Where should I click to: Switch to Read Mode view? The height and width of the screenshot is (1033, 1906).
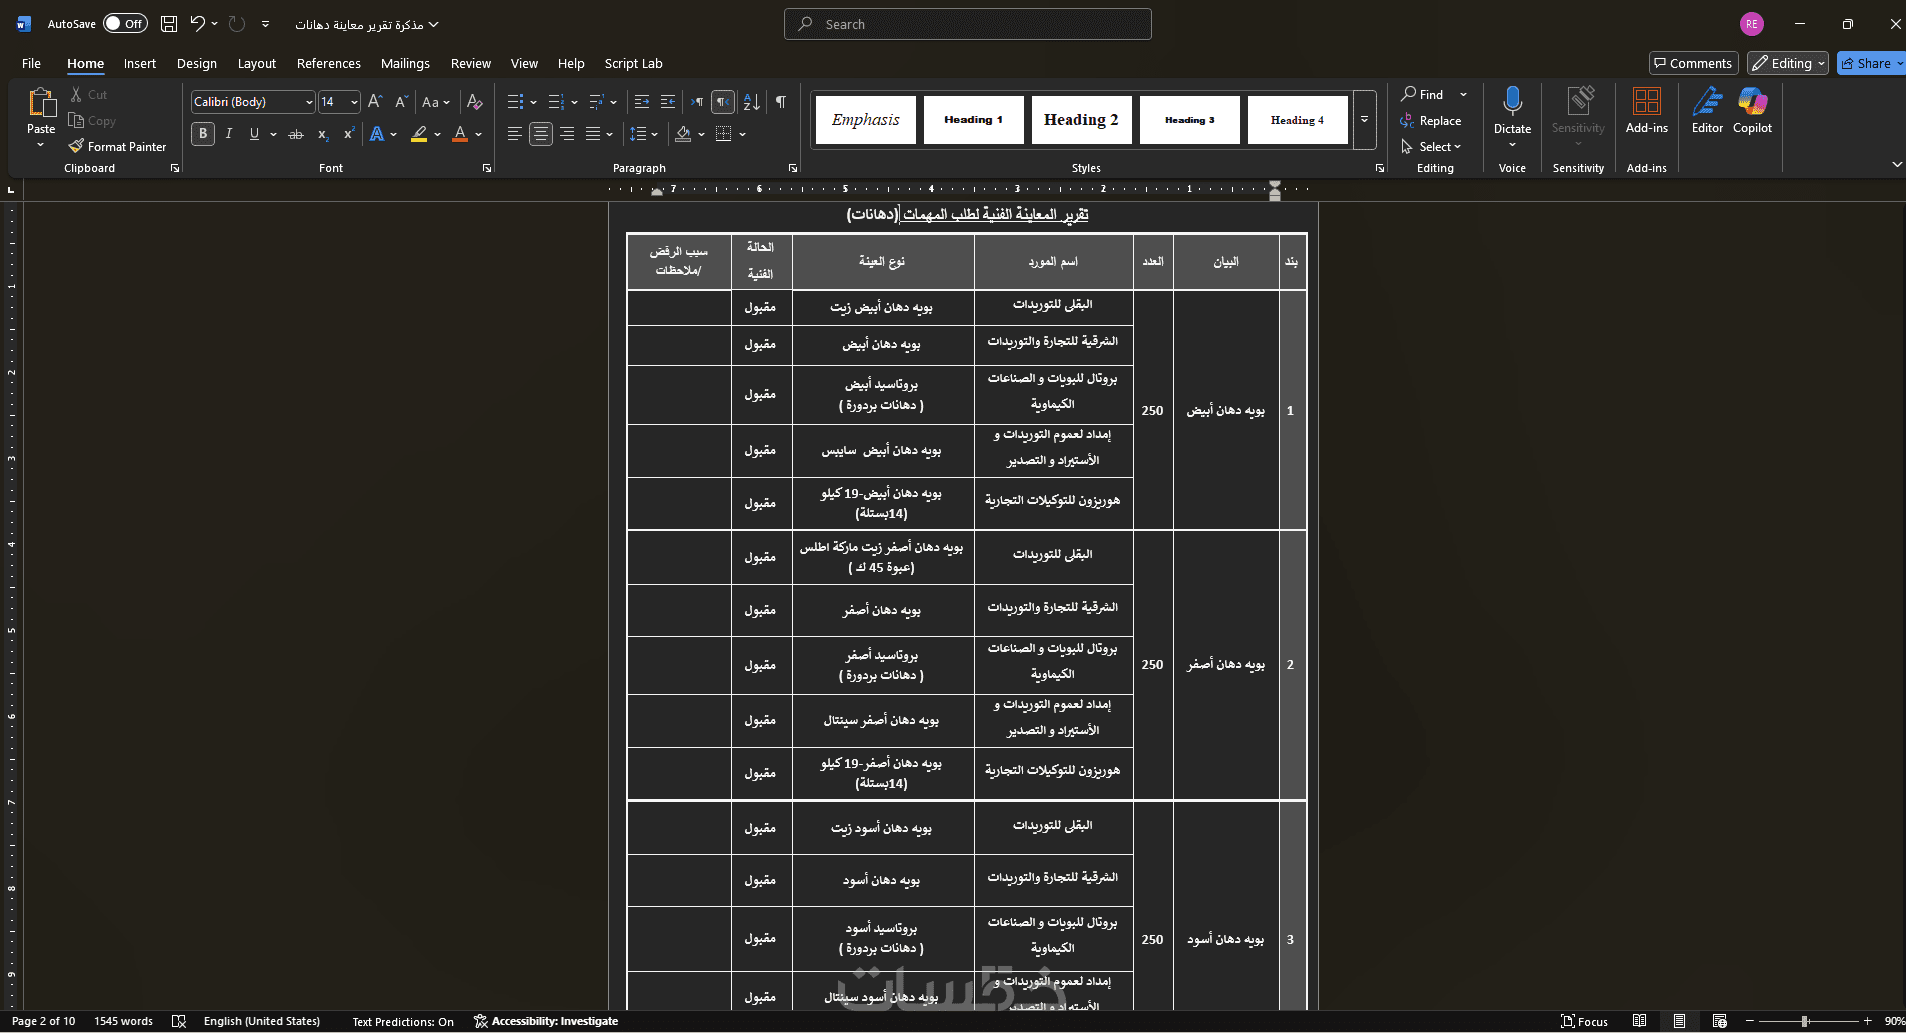click(1639, 1021)
